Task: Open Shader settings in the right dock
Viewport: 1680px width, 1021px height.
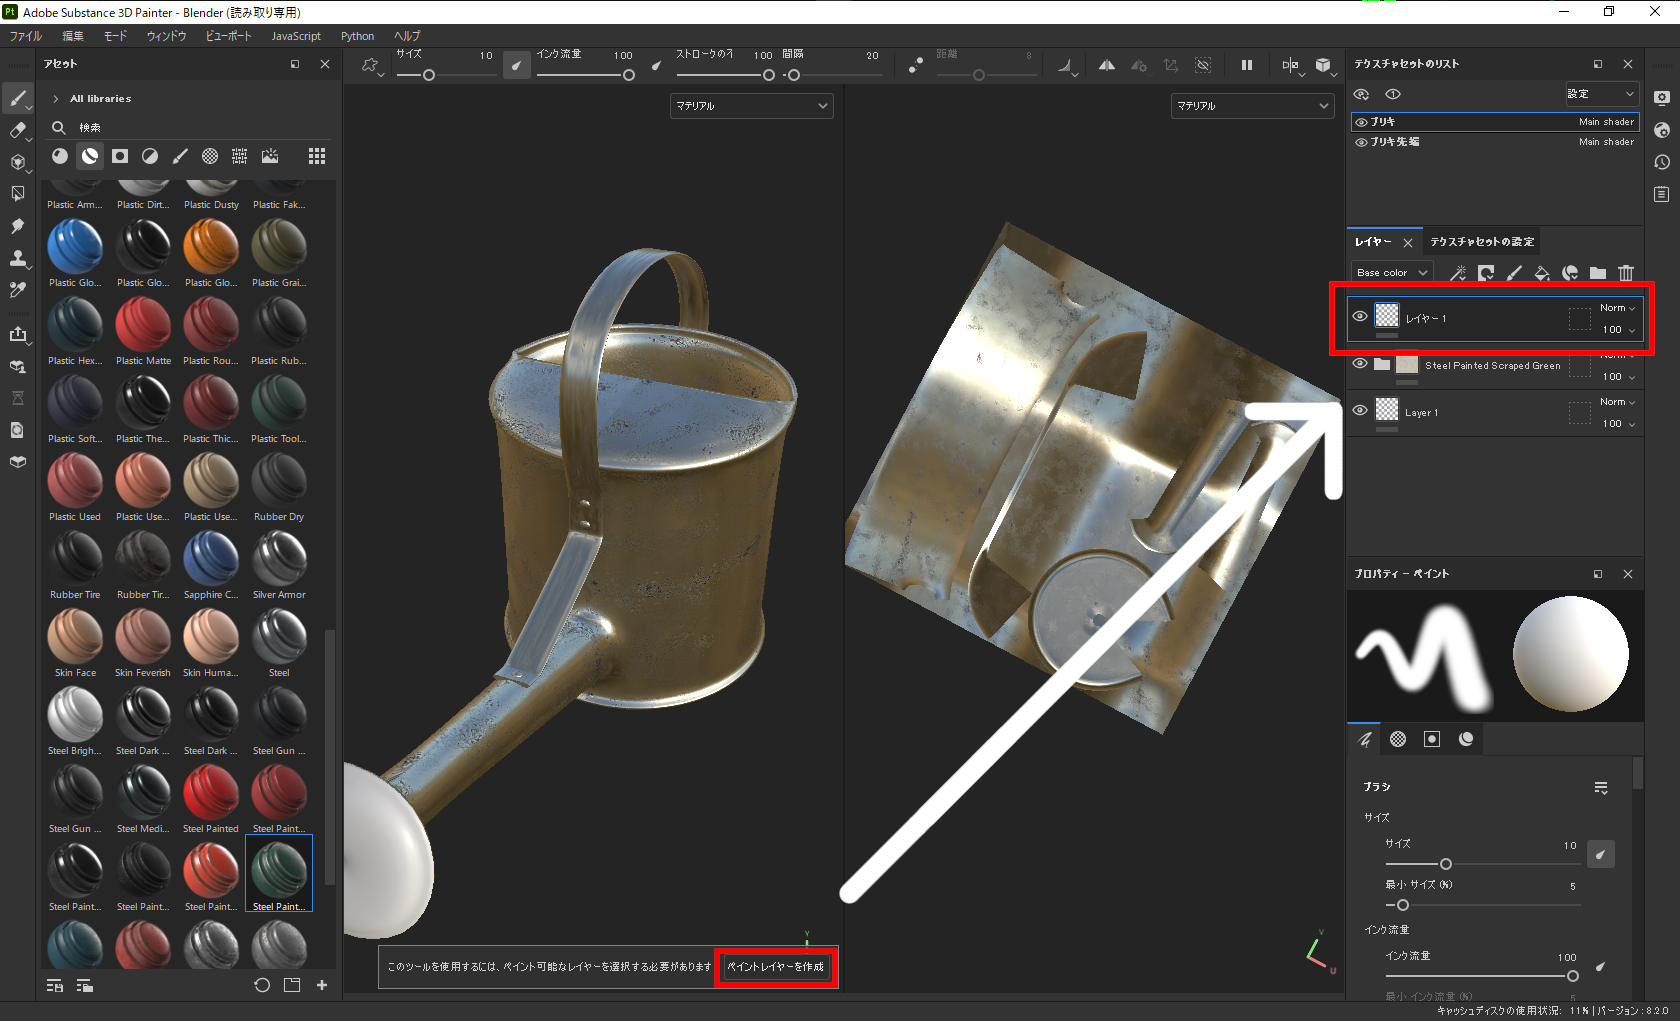Action: point(1662,130)
